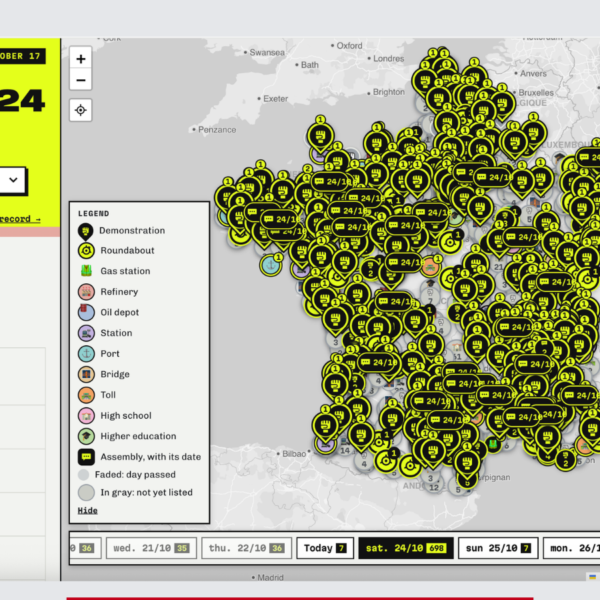The image size is (600, 600).
Task: Click the Penzance city label
Action: pos(217,130)
